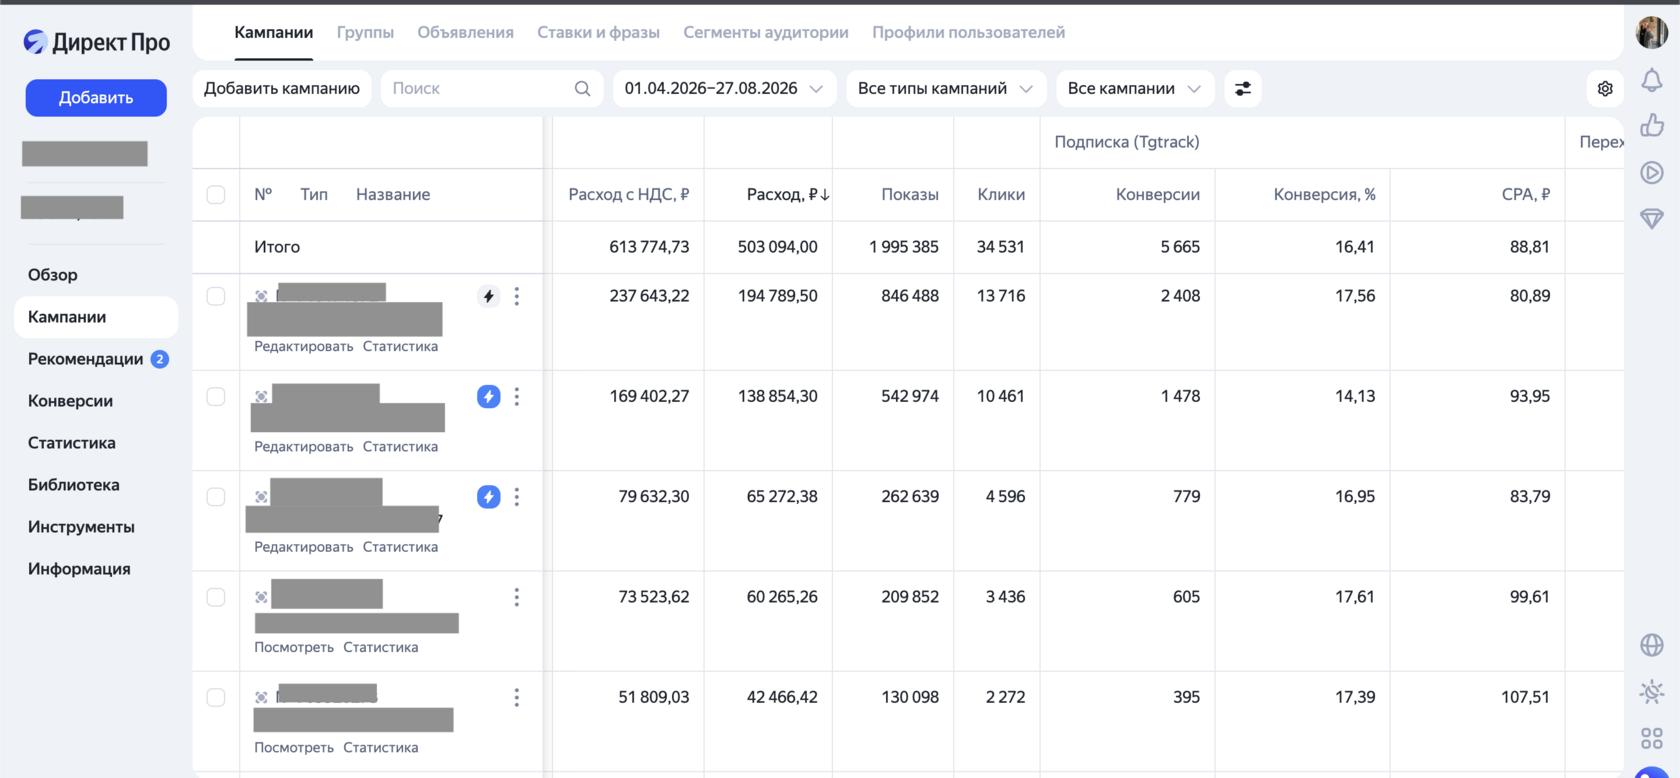1680x778 pixels.
Task: Click the Расход с НДС, ₽ column header
Action: (629, 194)
